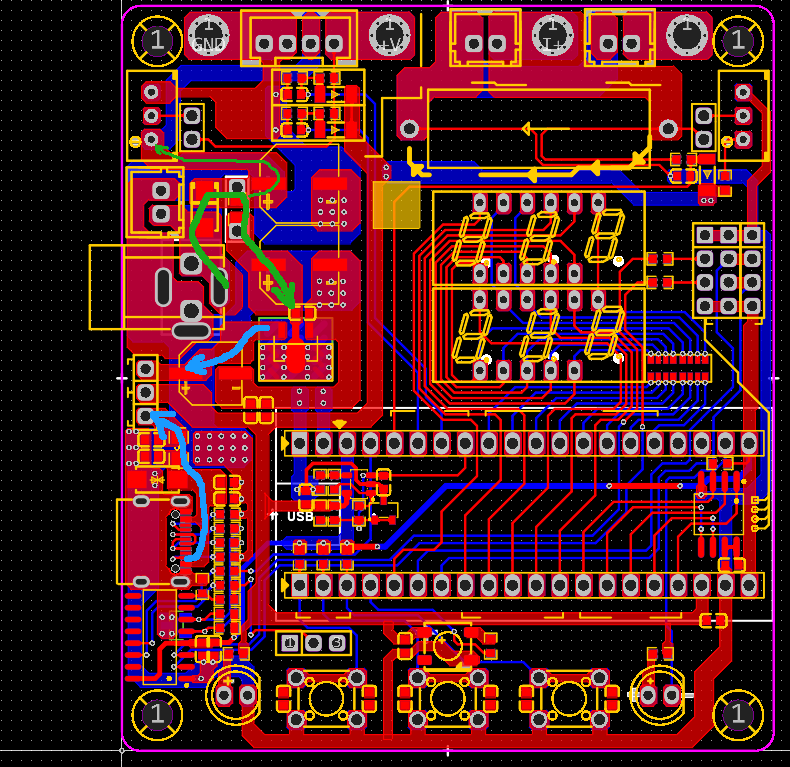The width and height of the screenshot is (790, 767).
Task: Select the 3x4 pin header on the right edge
Action: (x=729, y=270)
